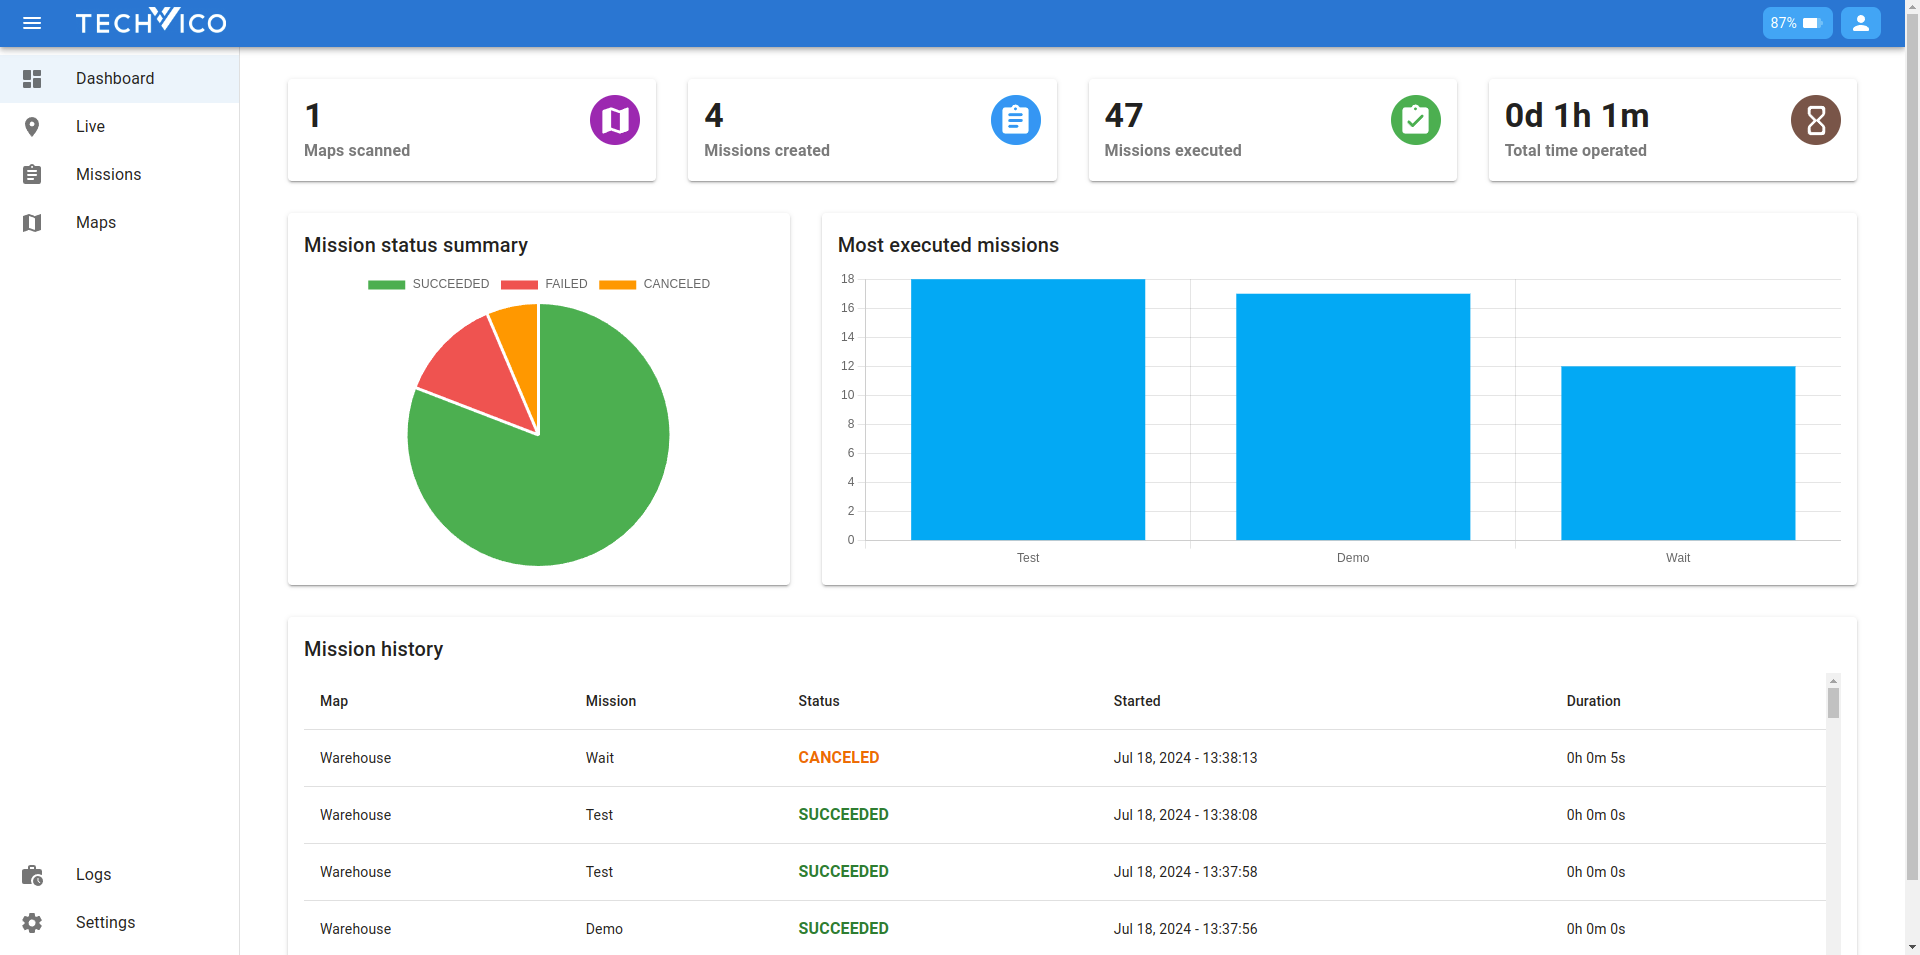Open the Live page from sidebar
Viewport: 1920px width, 955px height.
coord(90,127)
